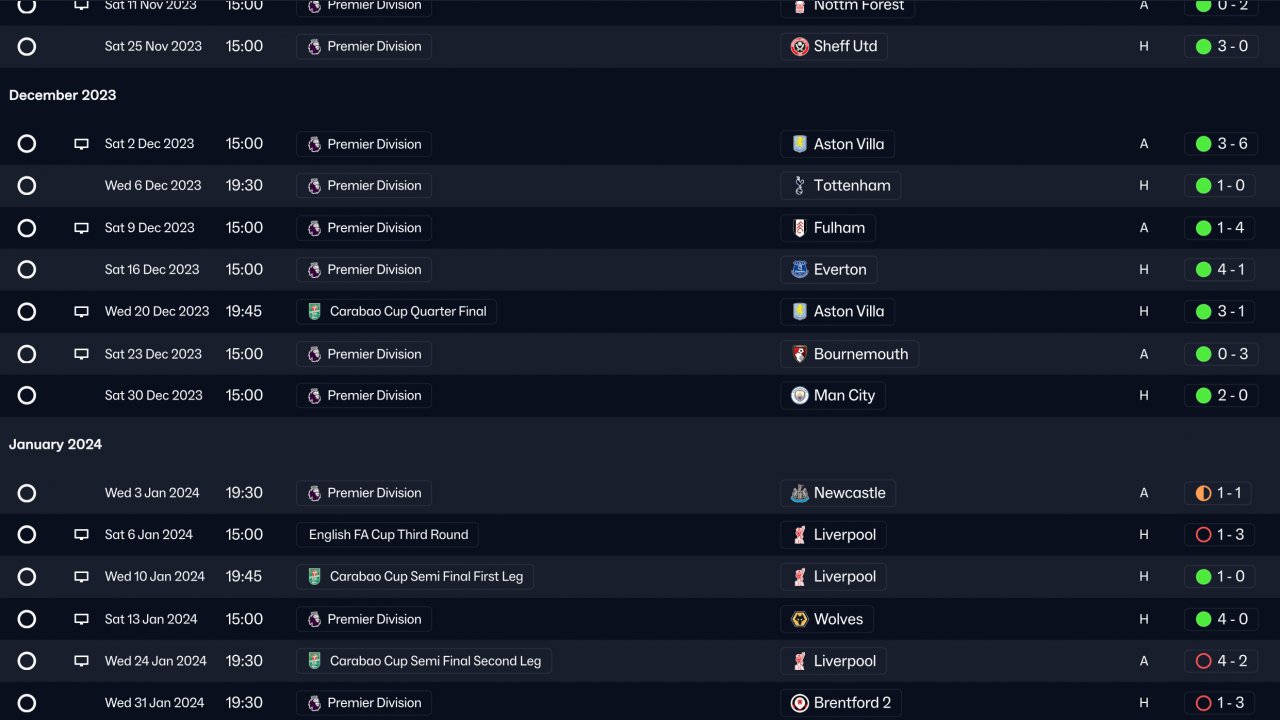
Task: Select the radio circle for Wed 3 Jan match
Action: pos(27,493)
